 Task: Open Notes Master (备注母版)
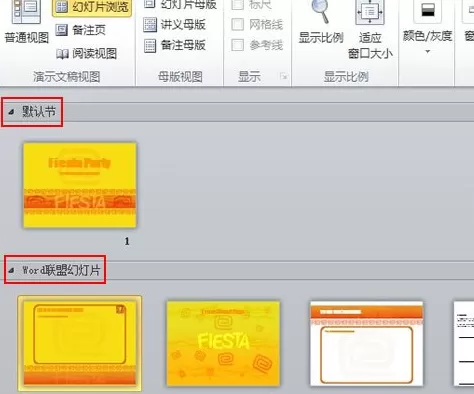174,45
